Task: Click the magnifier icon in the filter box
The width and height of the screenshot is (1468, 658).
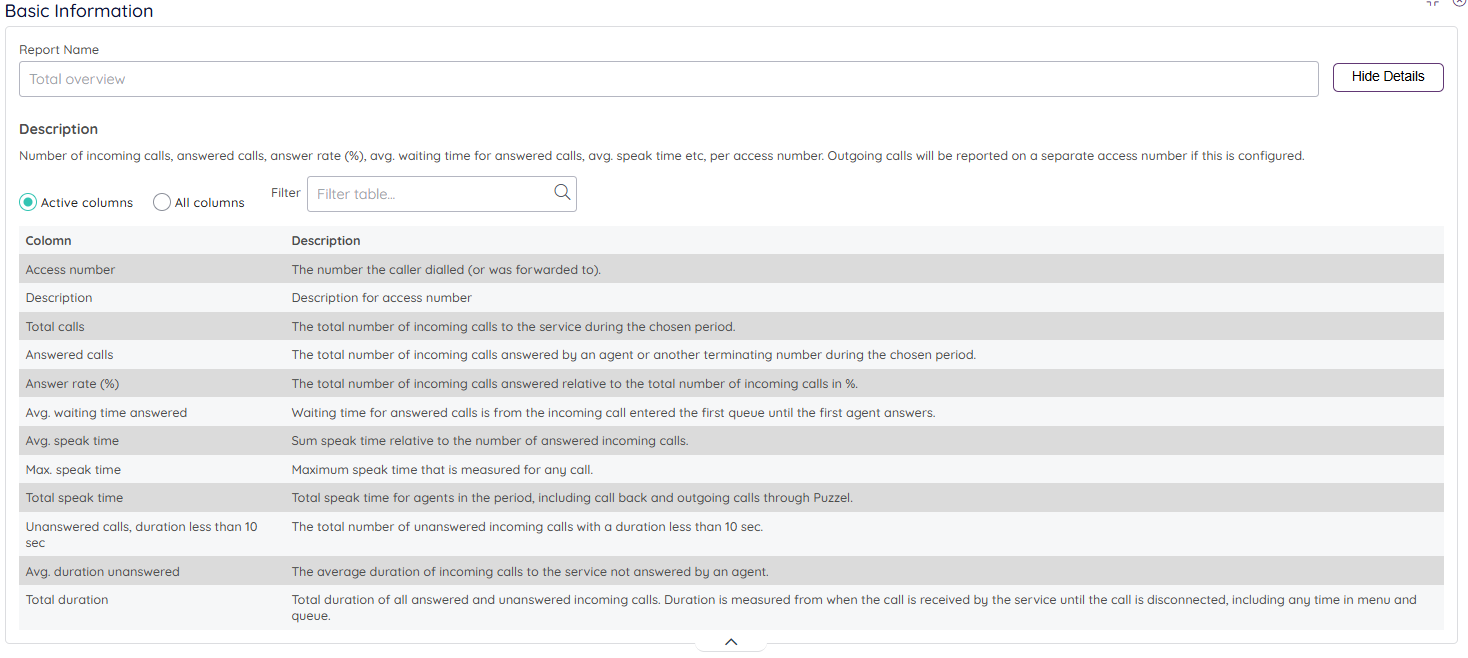Action: point(562,193)
